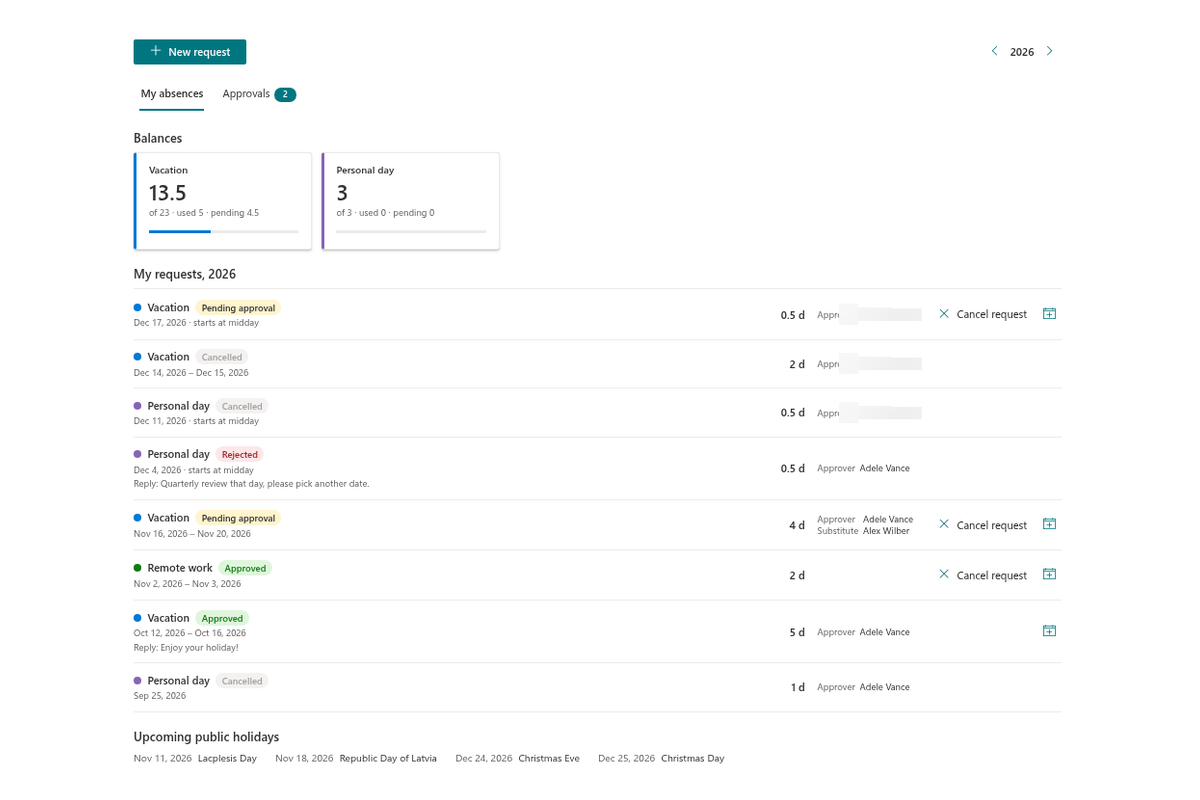This screenshot has height=800, width=1200.
Task: Click the 'Enjoy your holiday!' reply
Action: 186,648
